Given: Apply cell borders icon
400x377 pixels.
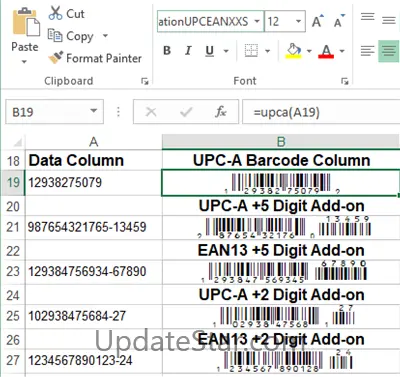Looking at the screenshot, I should (x=251, y=51).
